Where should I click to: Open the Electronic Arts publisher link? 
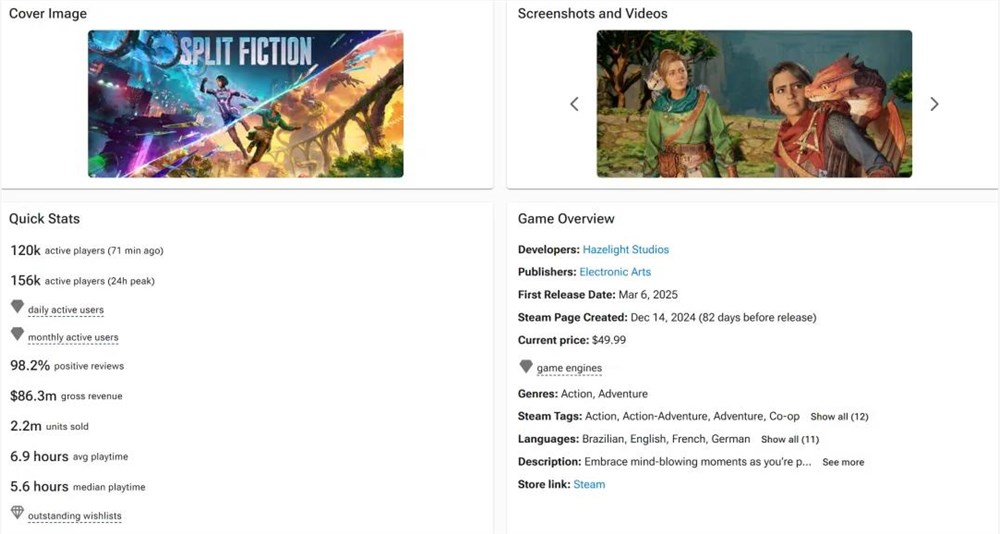[x=615, y=272]
